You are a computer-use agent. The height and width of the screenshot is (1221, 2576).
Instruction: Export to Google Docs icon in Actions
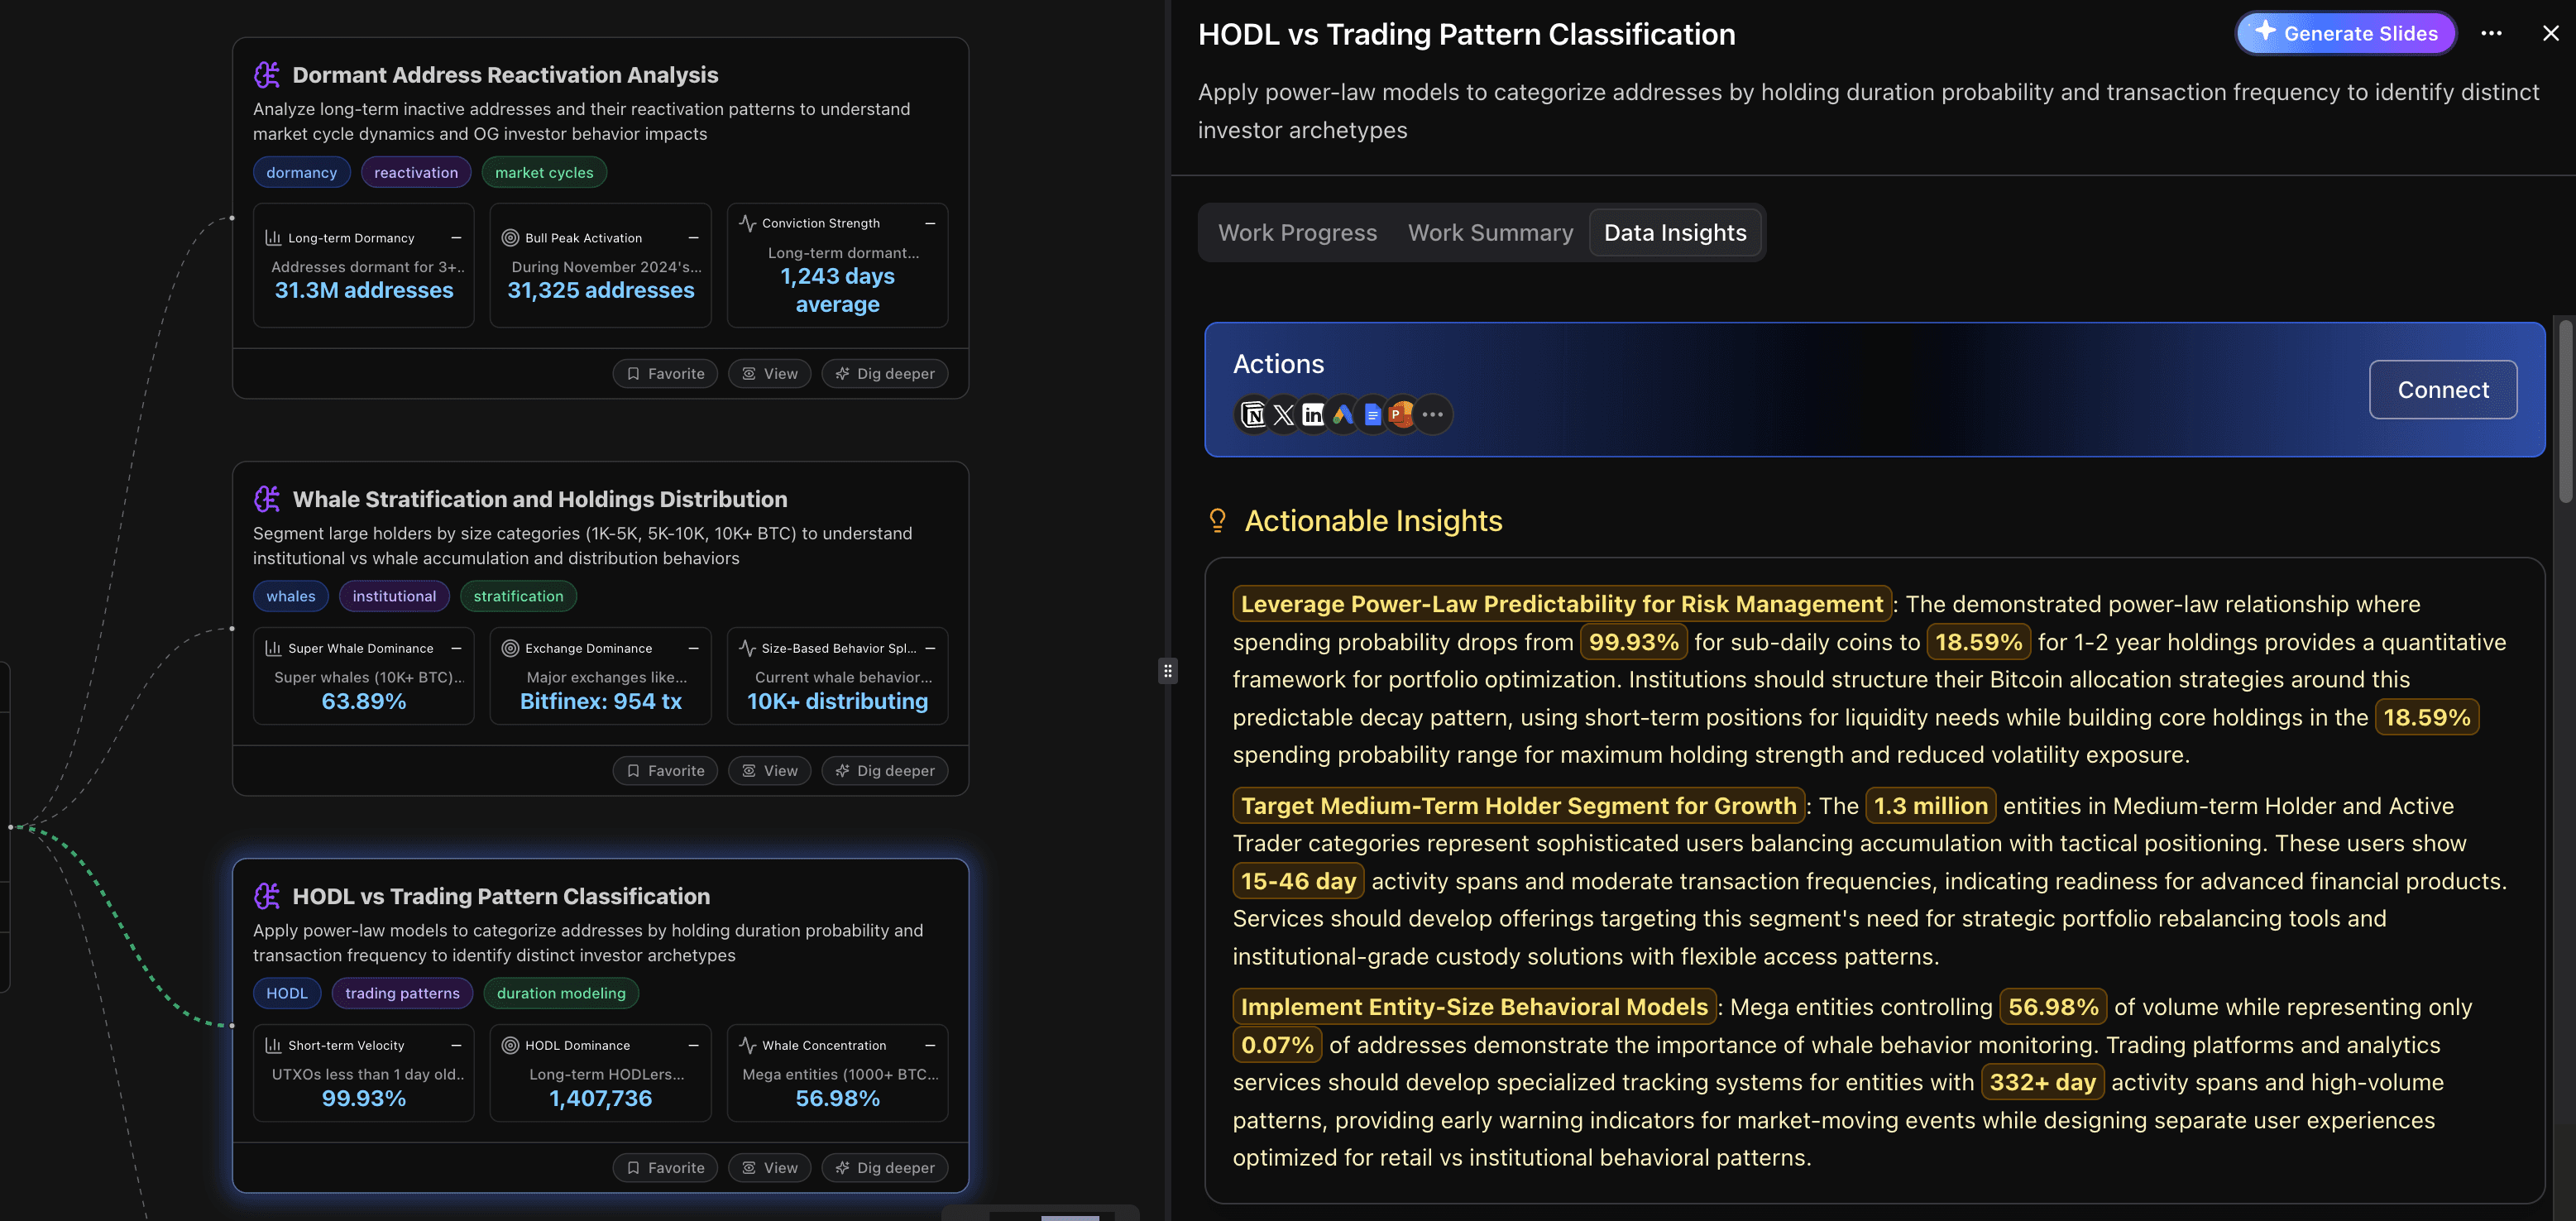click(1372, 414)
